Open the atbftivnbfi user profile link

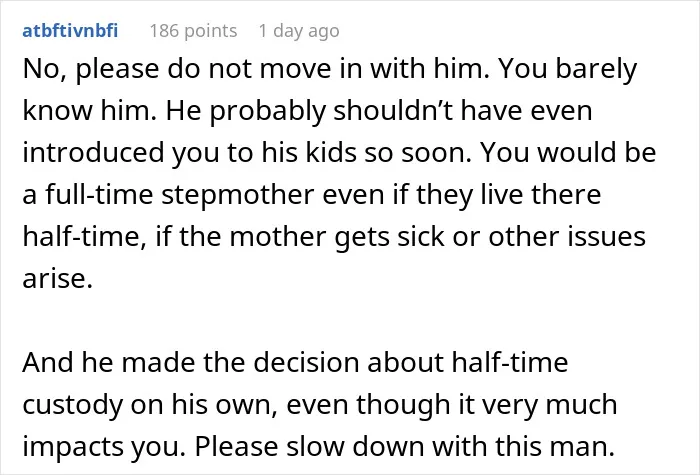click(x=70, y=31)
